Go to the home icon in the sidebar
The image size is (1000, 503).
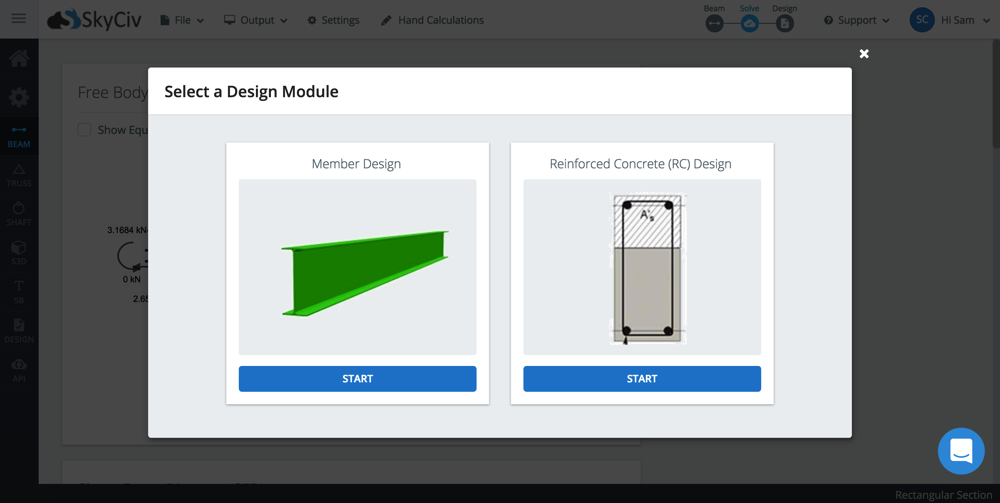[18, 59]
